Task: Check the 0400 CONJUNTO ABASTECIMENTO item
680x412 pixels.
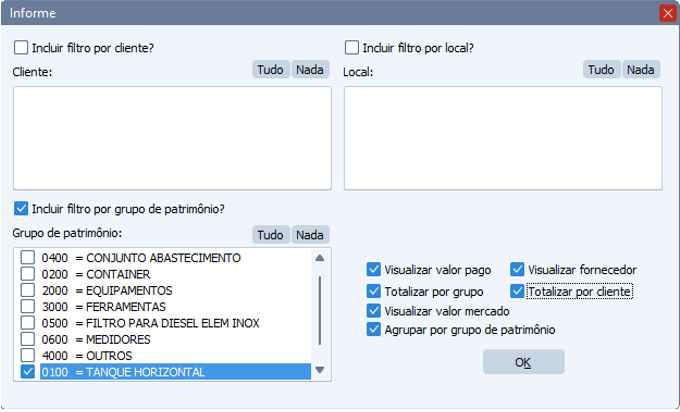Action: tap(28, 258)
